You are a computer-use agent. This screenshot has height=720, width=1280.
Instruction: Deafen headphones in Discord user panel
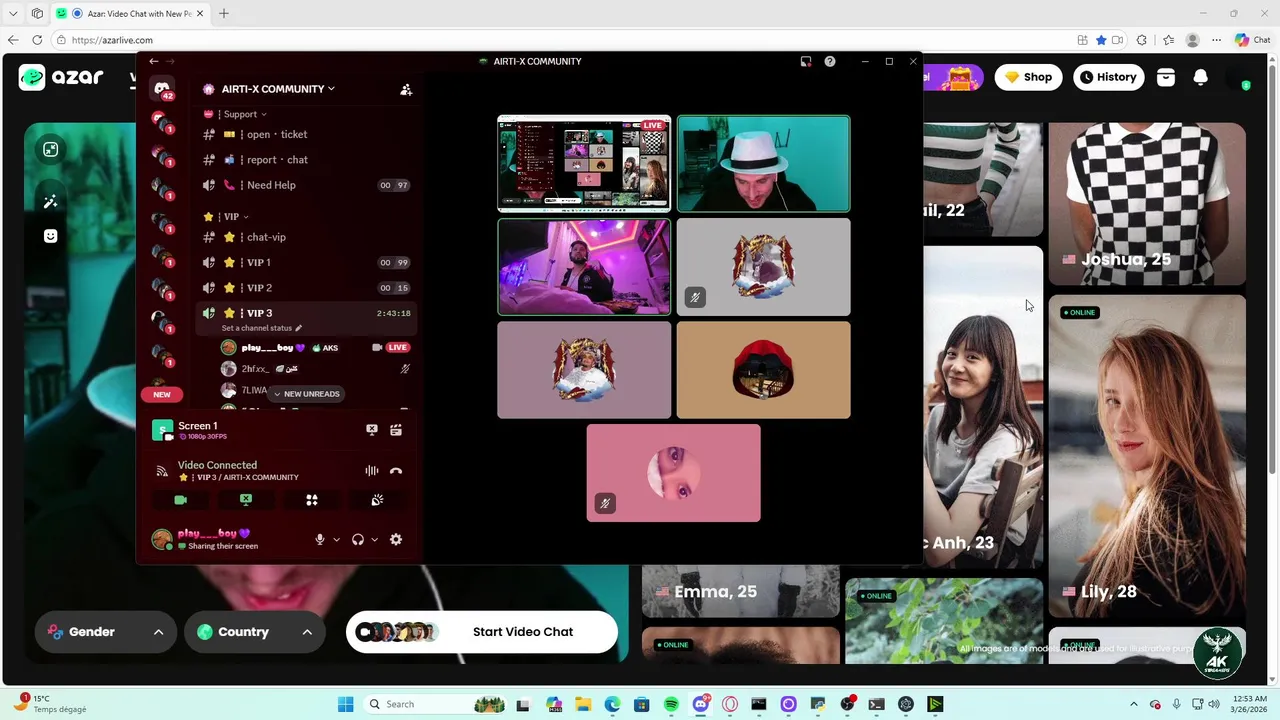[x=358, y=540]
